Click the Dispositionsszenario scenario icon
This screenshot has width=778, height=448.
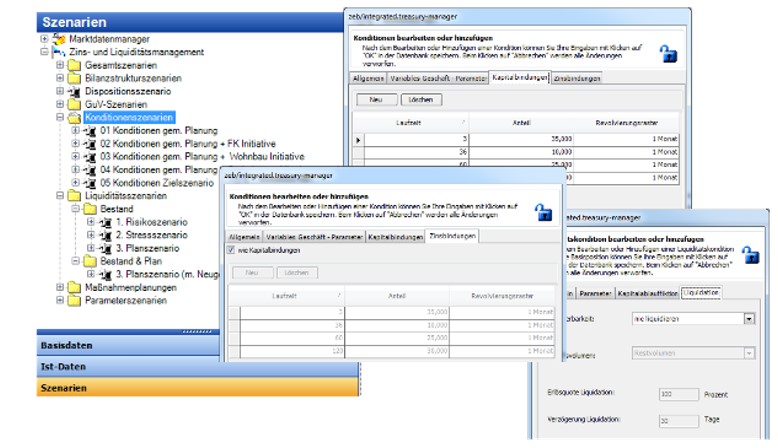pyautogui.click(x=74, y=91)
